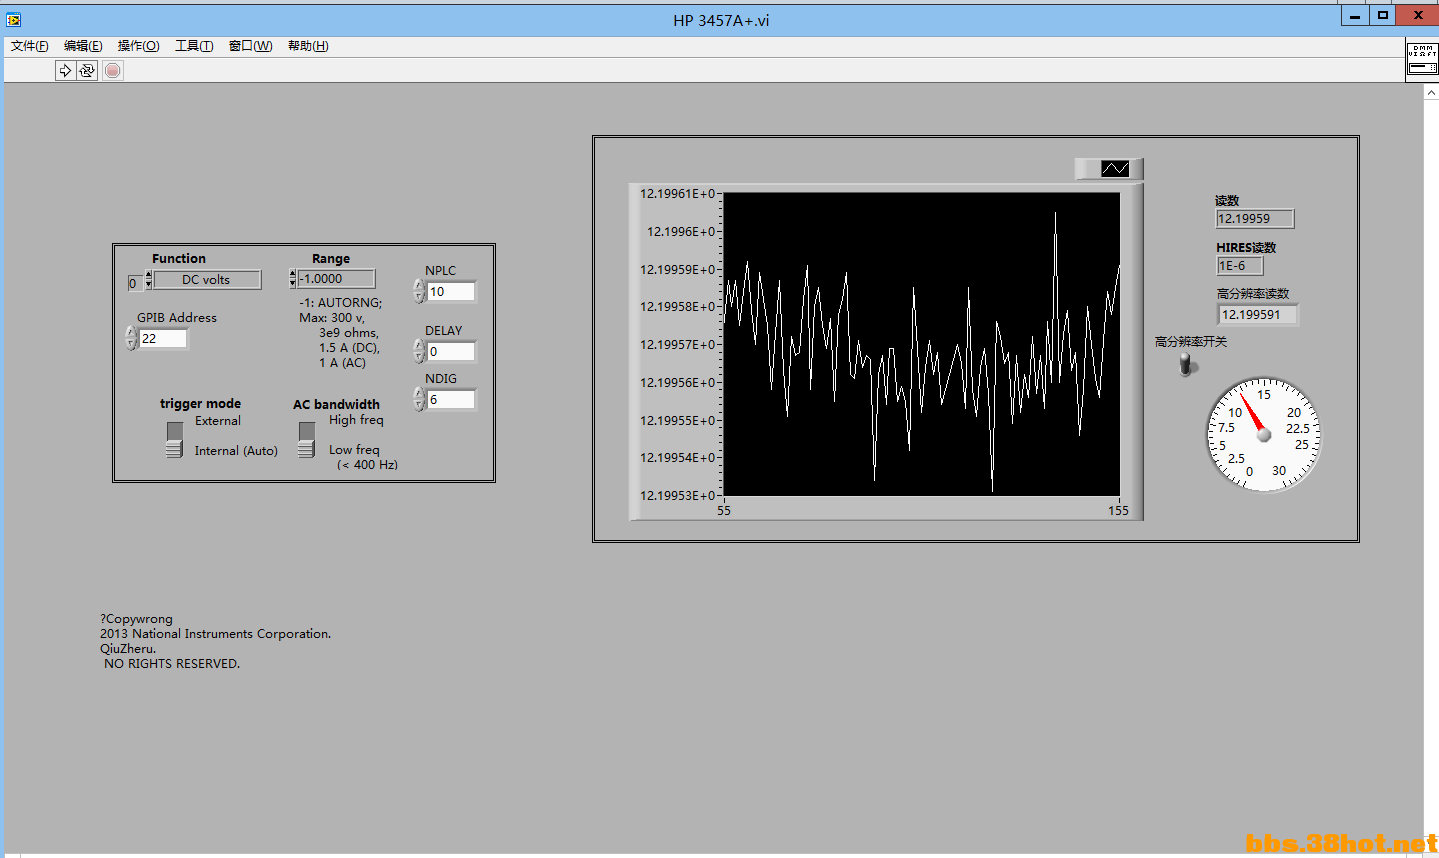Click the Range stepper arrows
The width and height of the screenshot is (1439, 858).
pyautogui.click(x=292, y=279)
